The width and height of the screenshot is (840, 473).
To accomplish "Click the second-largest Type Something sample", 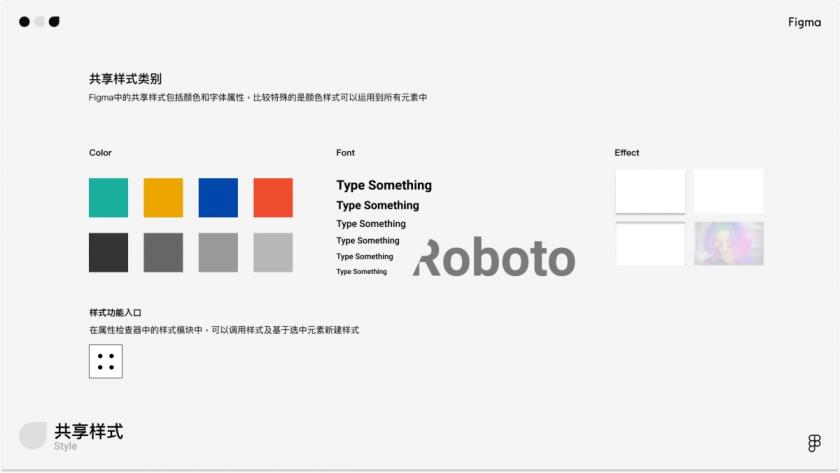I will tap(378, 205).
